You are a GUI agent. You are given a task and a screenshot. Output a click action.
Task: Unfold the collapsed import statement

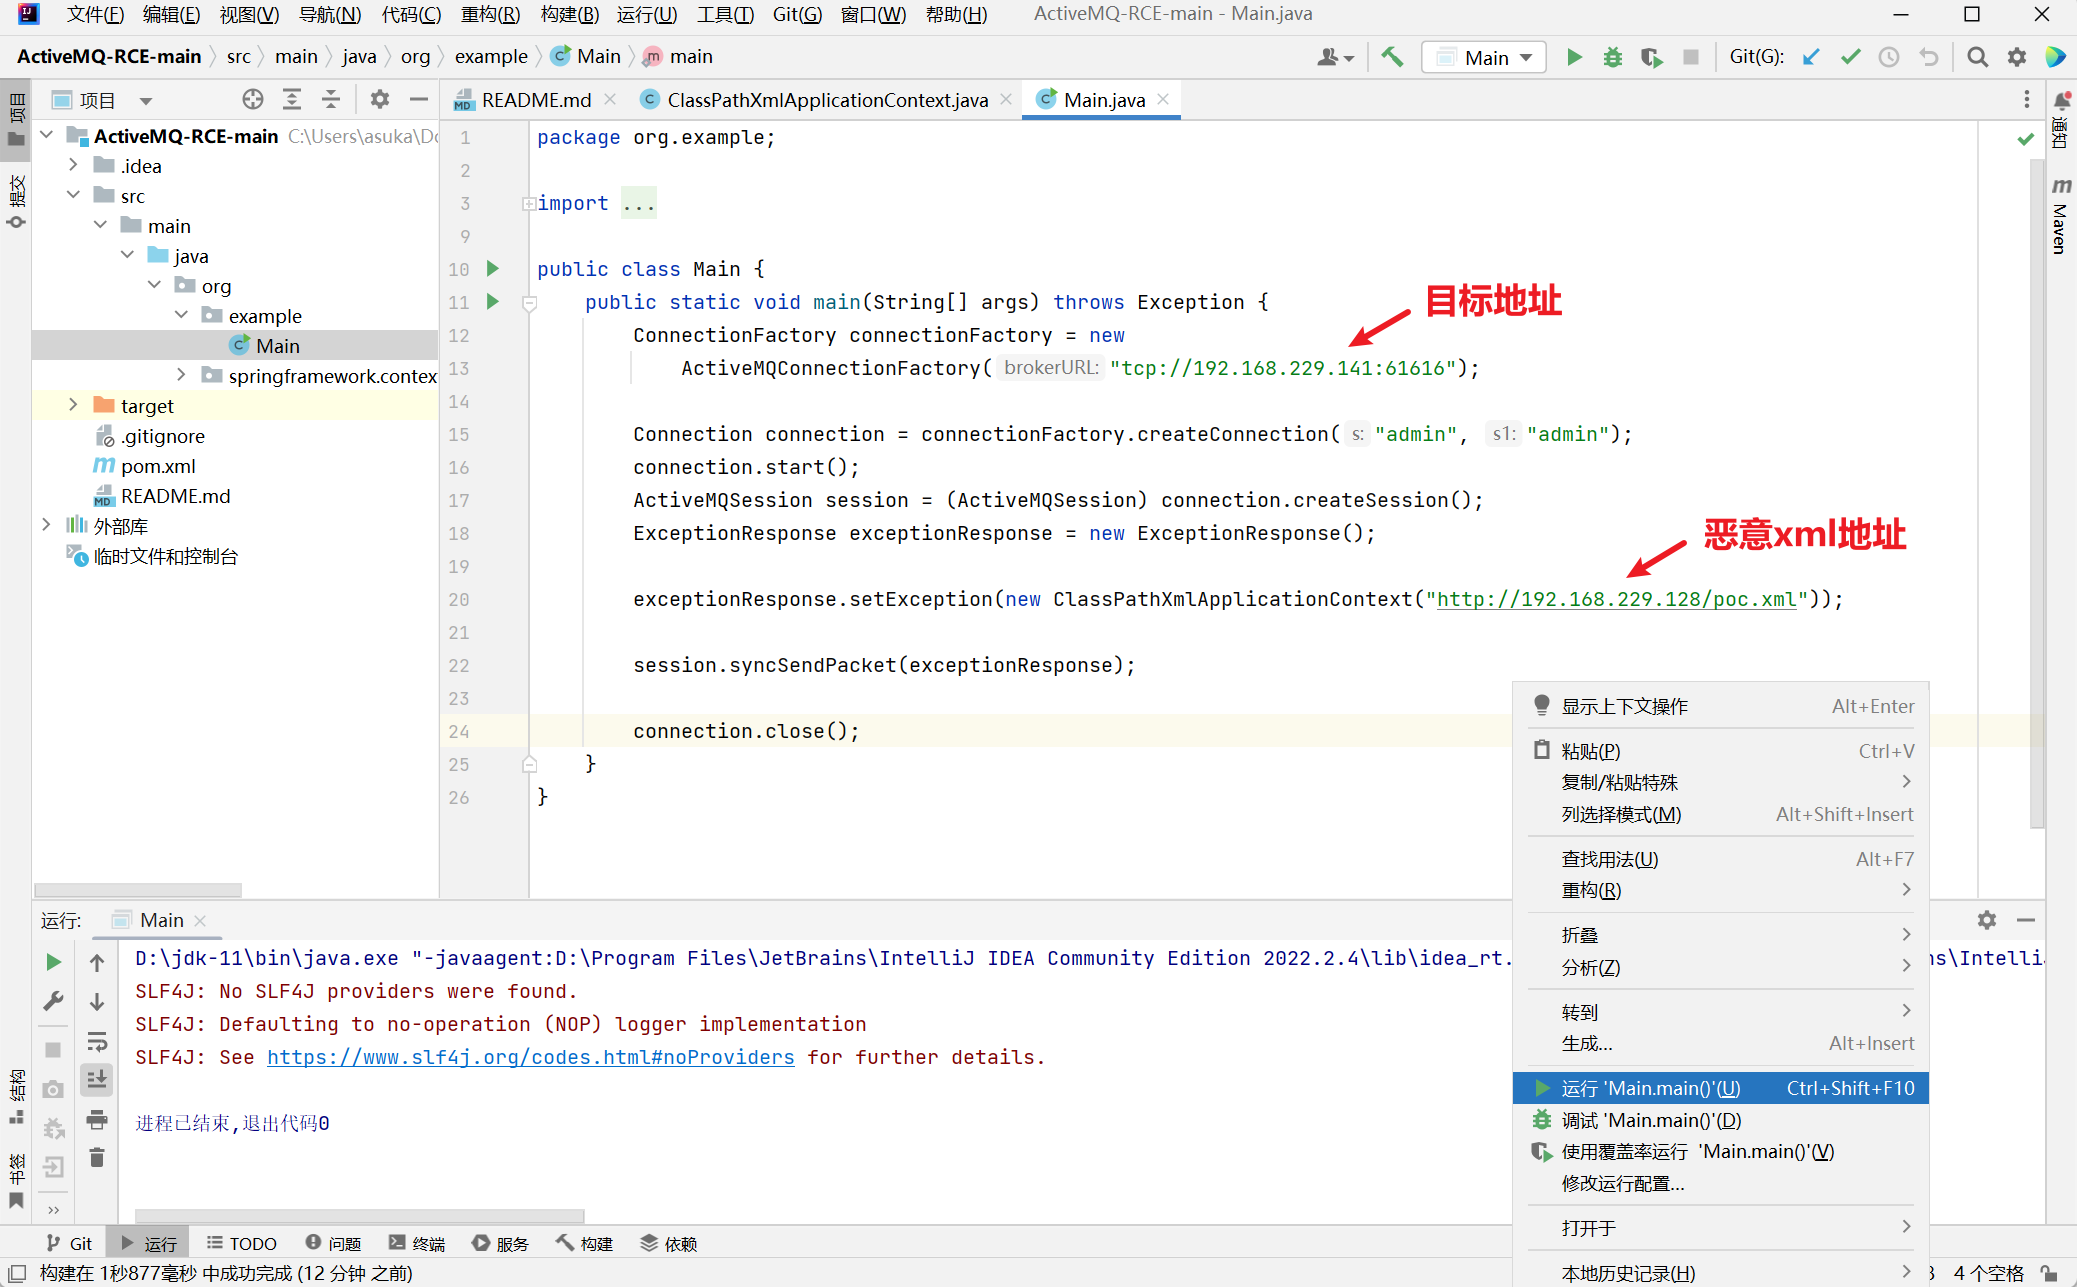[528, 204]
